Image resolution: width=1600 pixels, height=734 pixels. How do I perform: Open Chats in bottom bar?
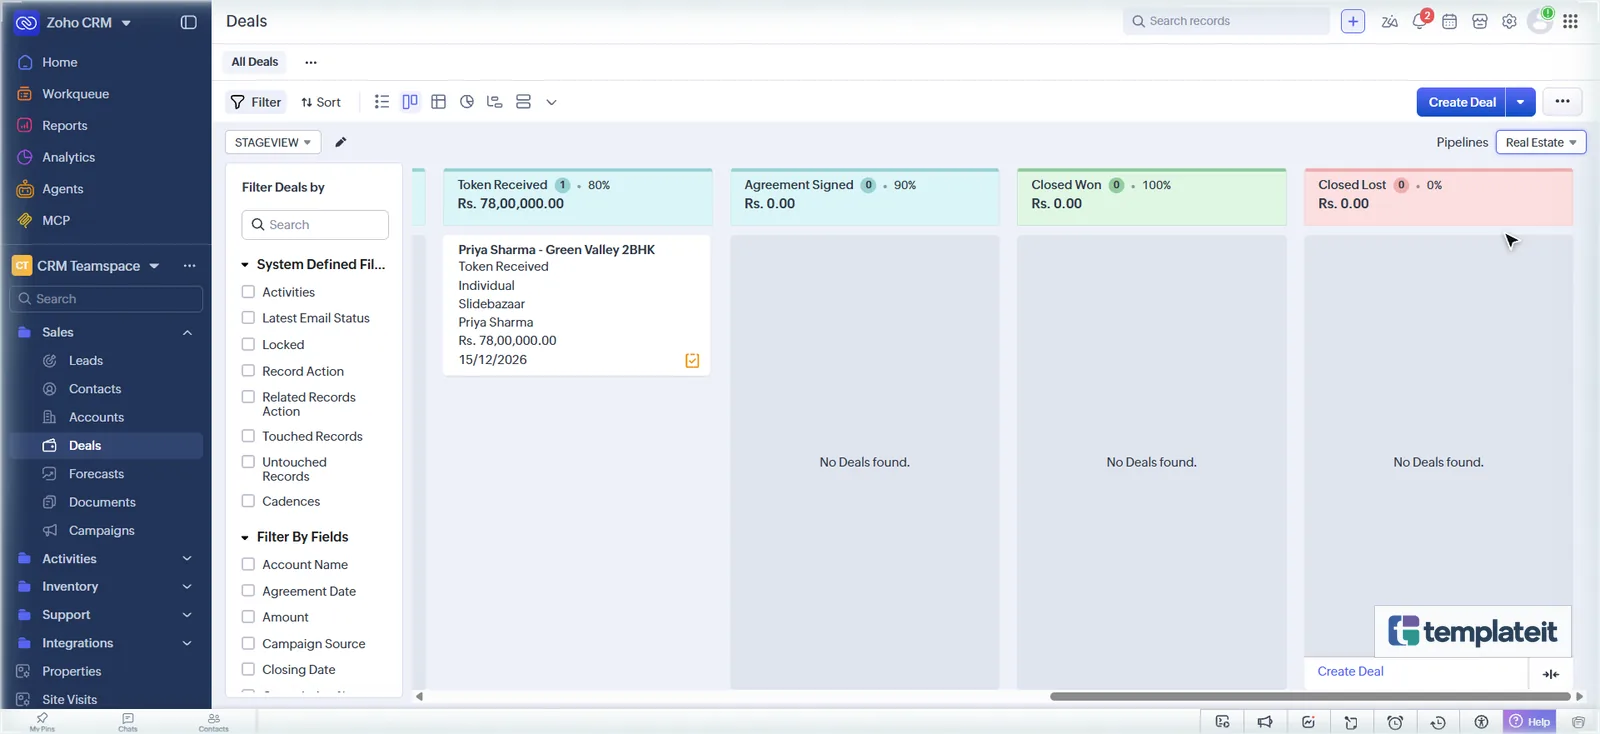128,721
